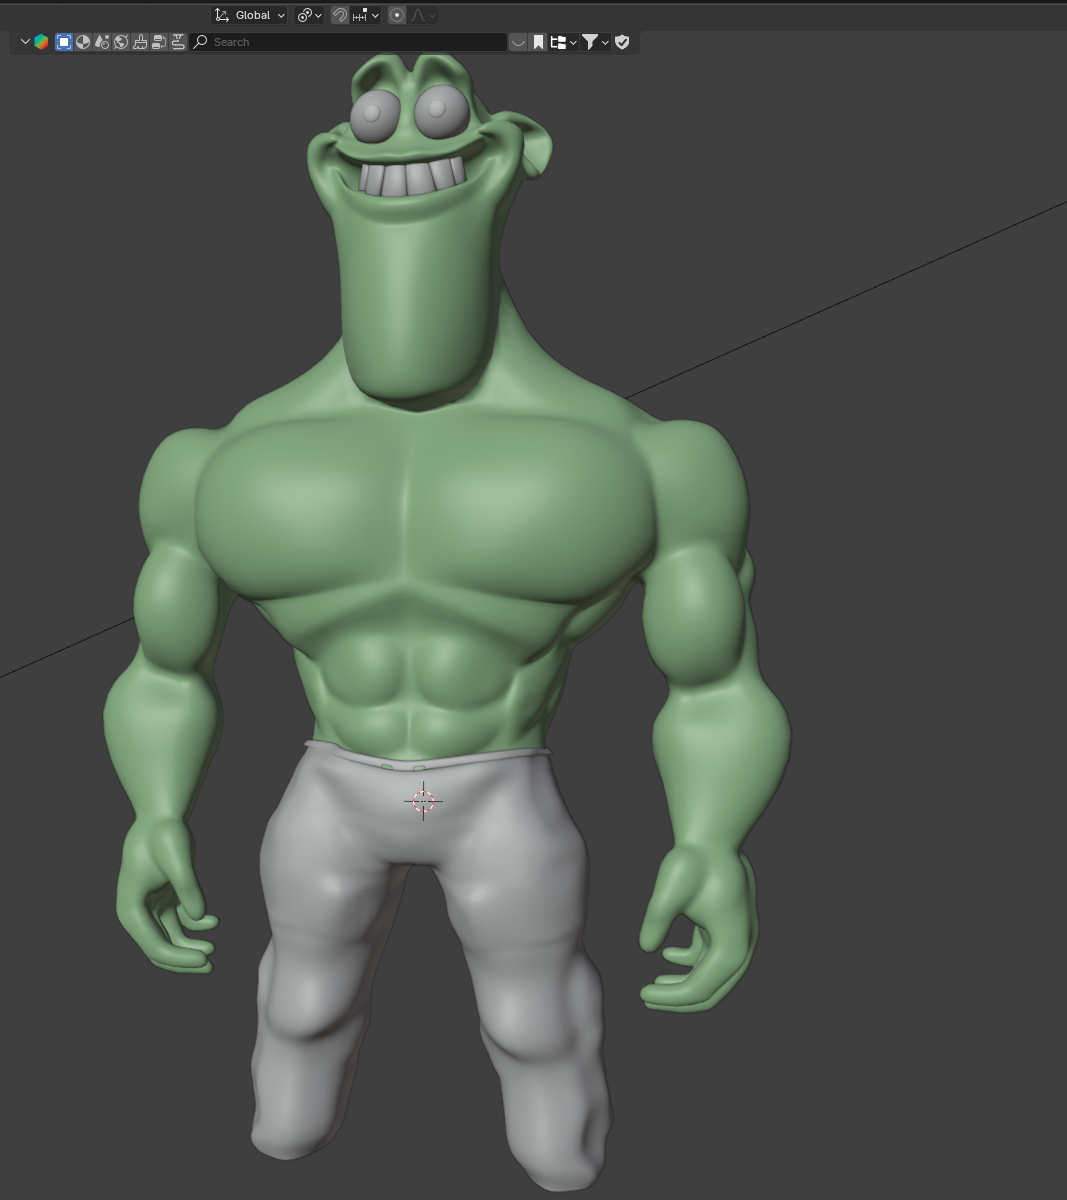This screenshot has width=1067, height=1200.
Task: Click the droplets filter icon
Action: 102,42
